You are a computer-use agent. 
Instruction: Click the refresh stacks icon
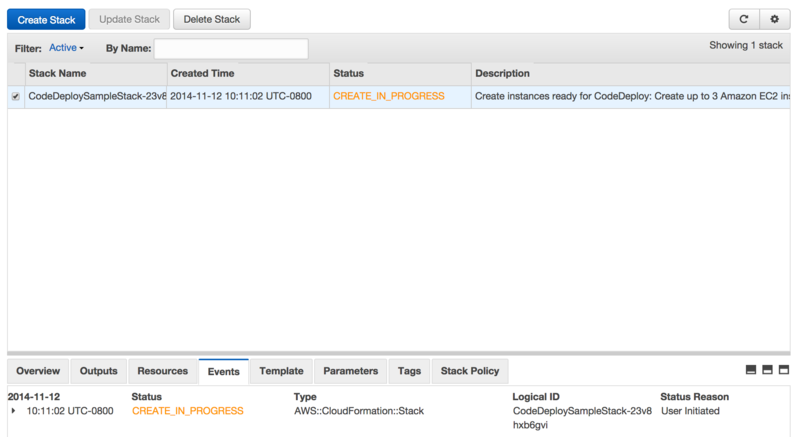[744, 19]
